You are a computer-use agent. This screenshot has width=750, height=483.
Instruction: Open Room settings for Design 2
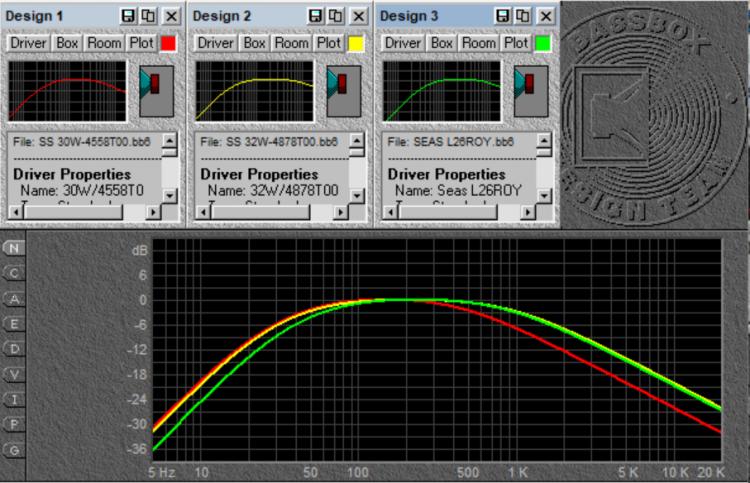click(291, 43)
